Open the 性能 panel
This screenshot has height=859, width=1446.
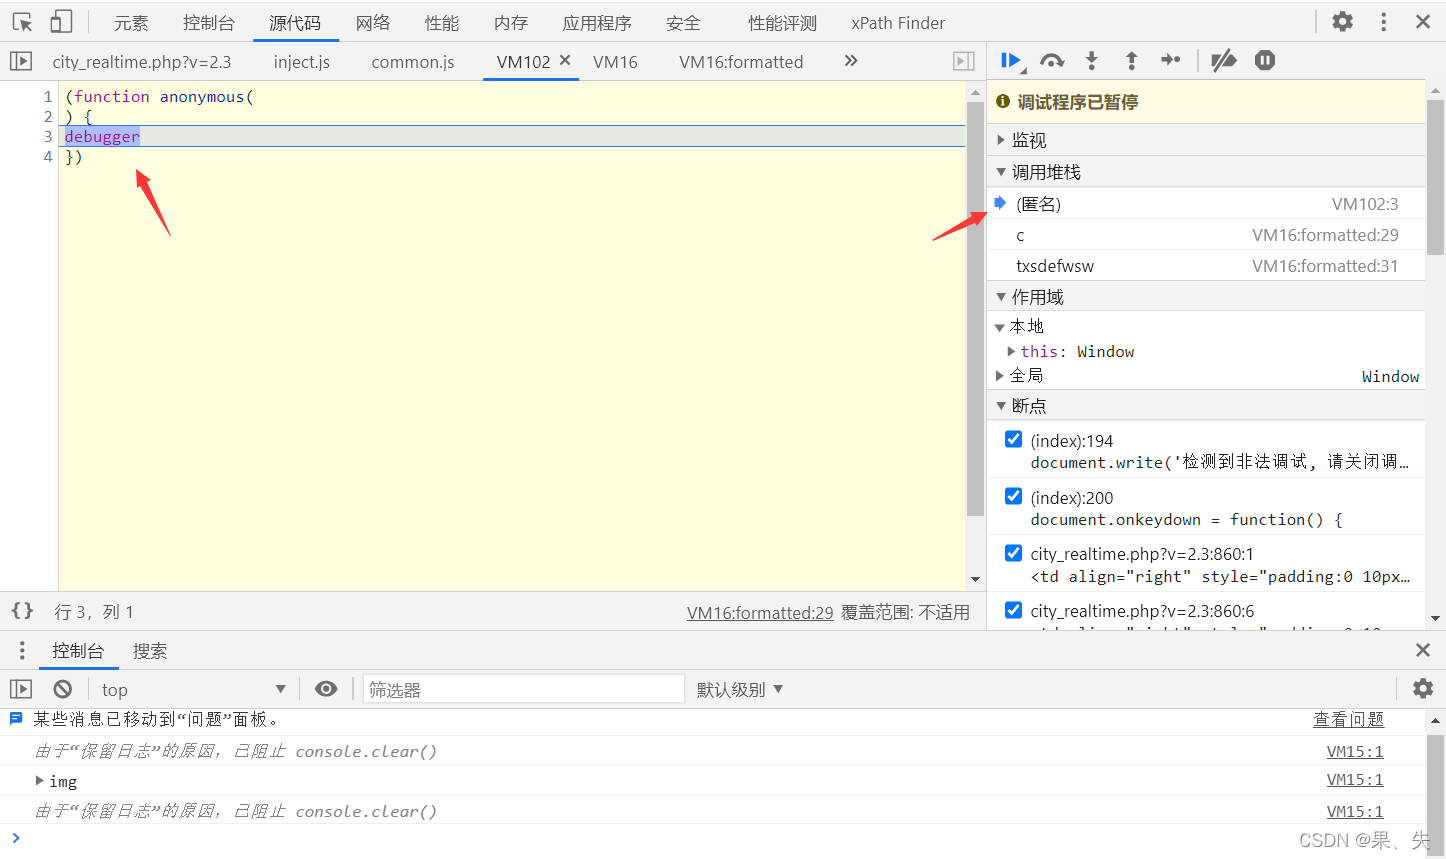pos(442,22)
